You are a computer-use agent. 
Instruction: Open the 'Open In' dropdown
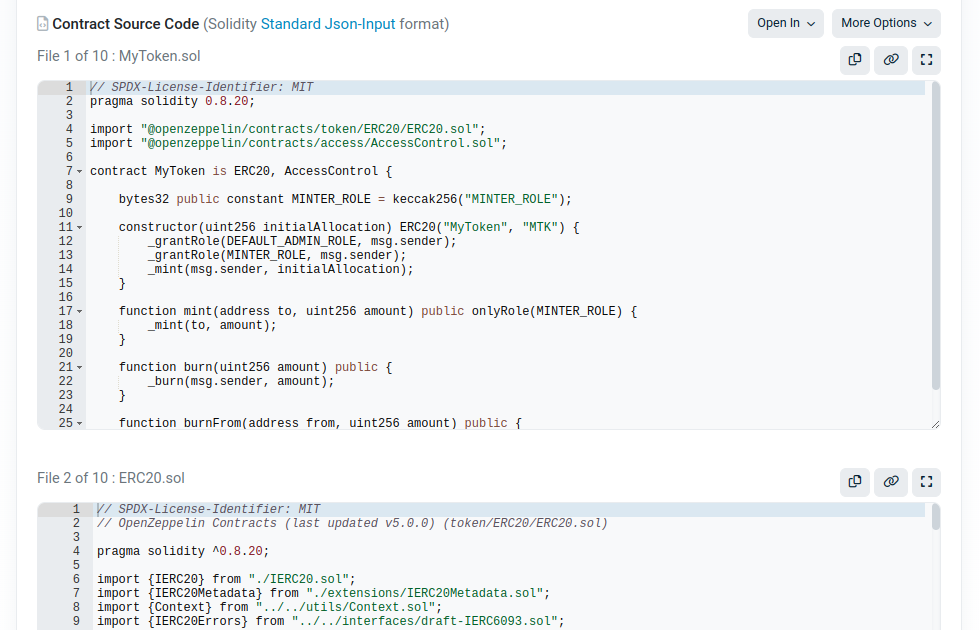tap(785, 23)
